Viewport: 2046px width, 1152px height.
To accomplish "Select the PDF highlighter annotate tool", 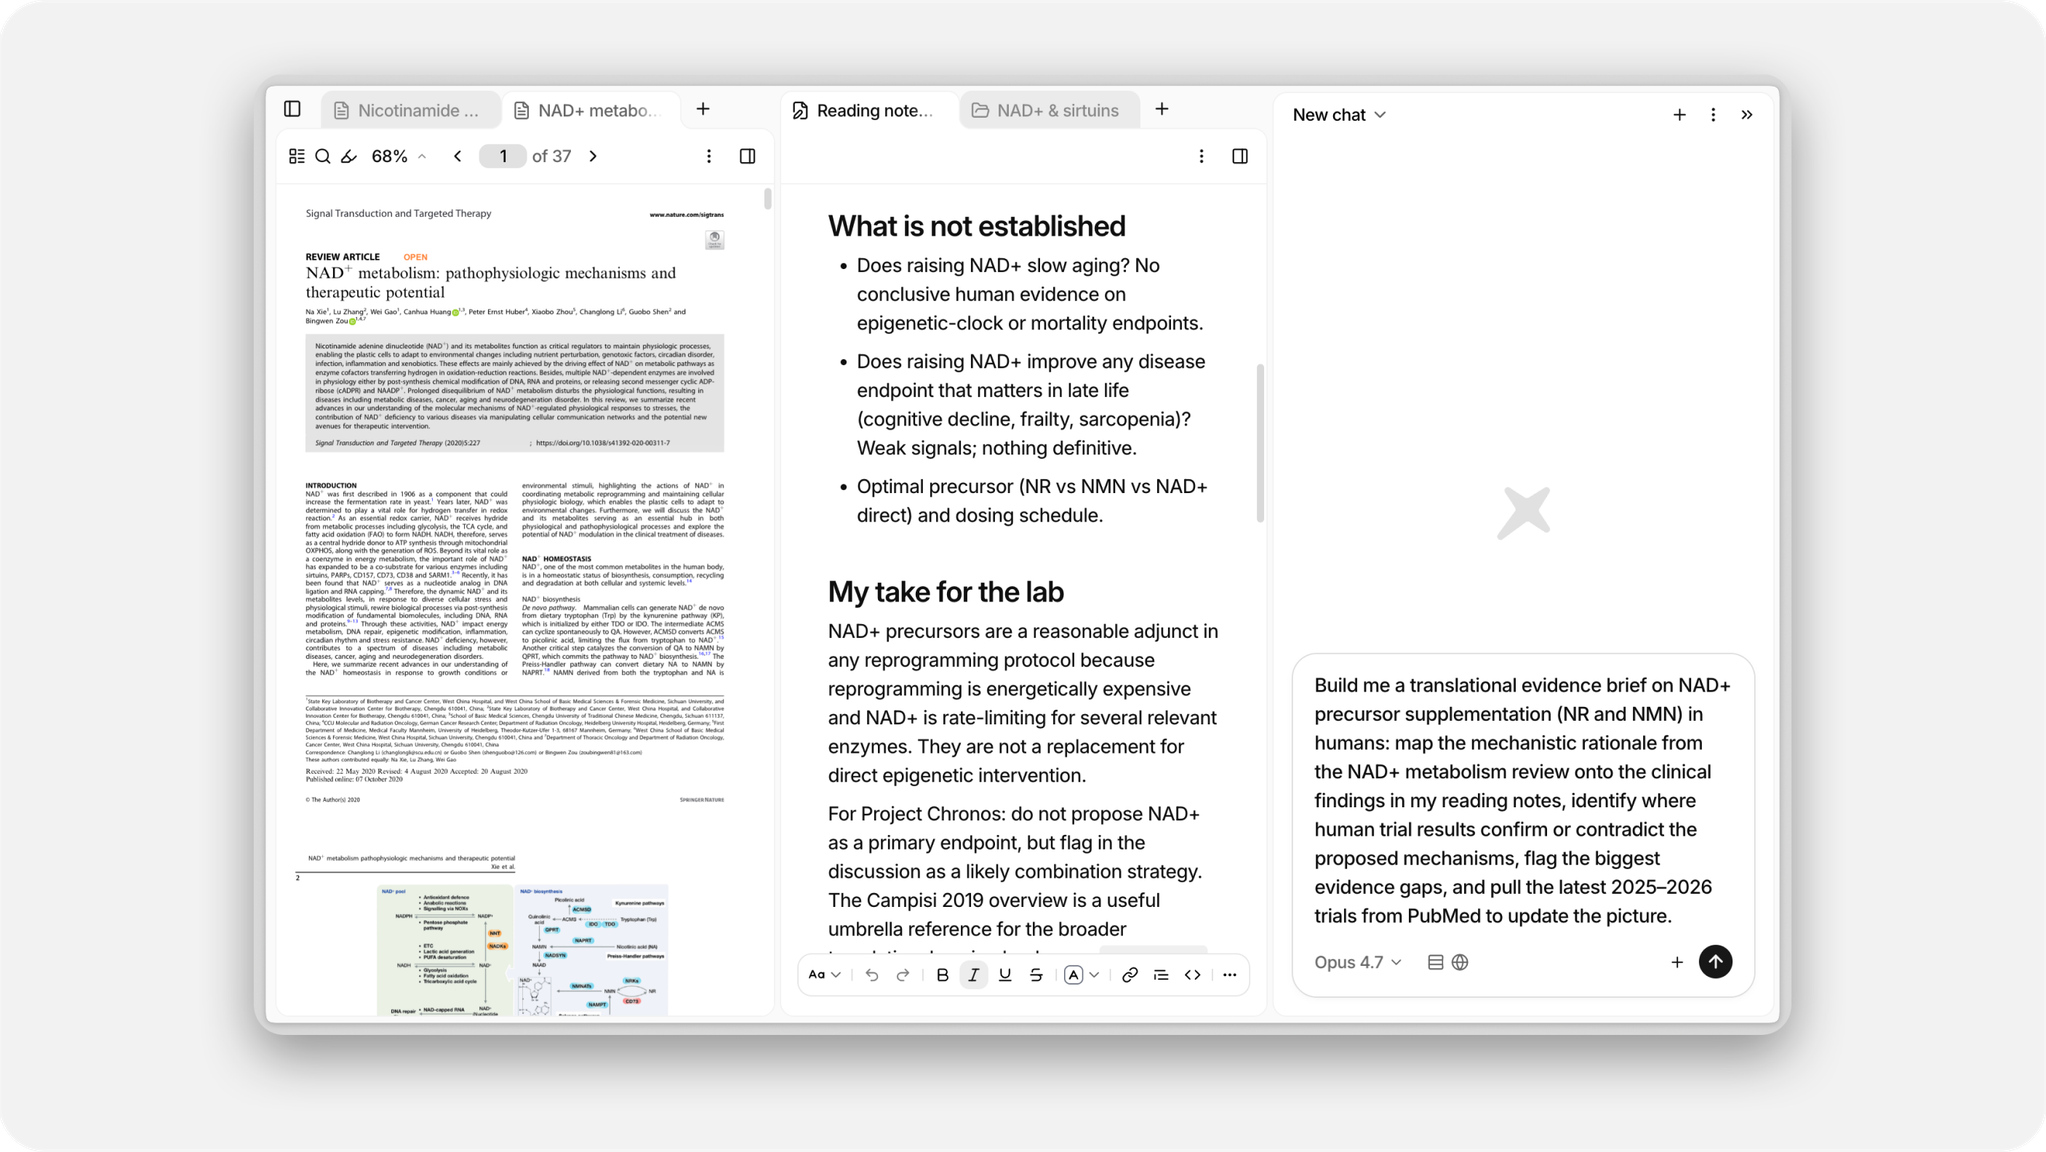I will (x=349, y=156).
